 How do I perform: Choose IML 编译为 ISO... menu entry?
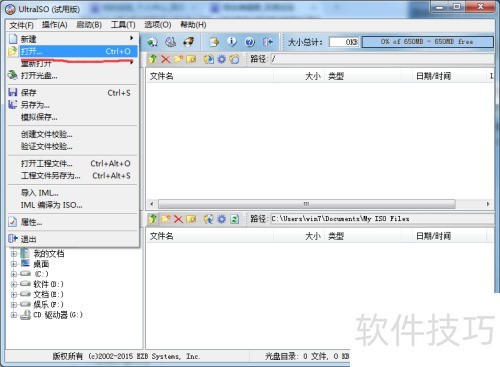tap(73, 205)
